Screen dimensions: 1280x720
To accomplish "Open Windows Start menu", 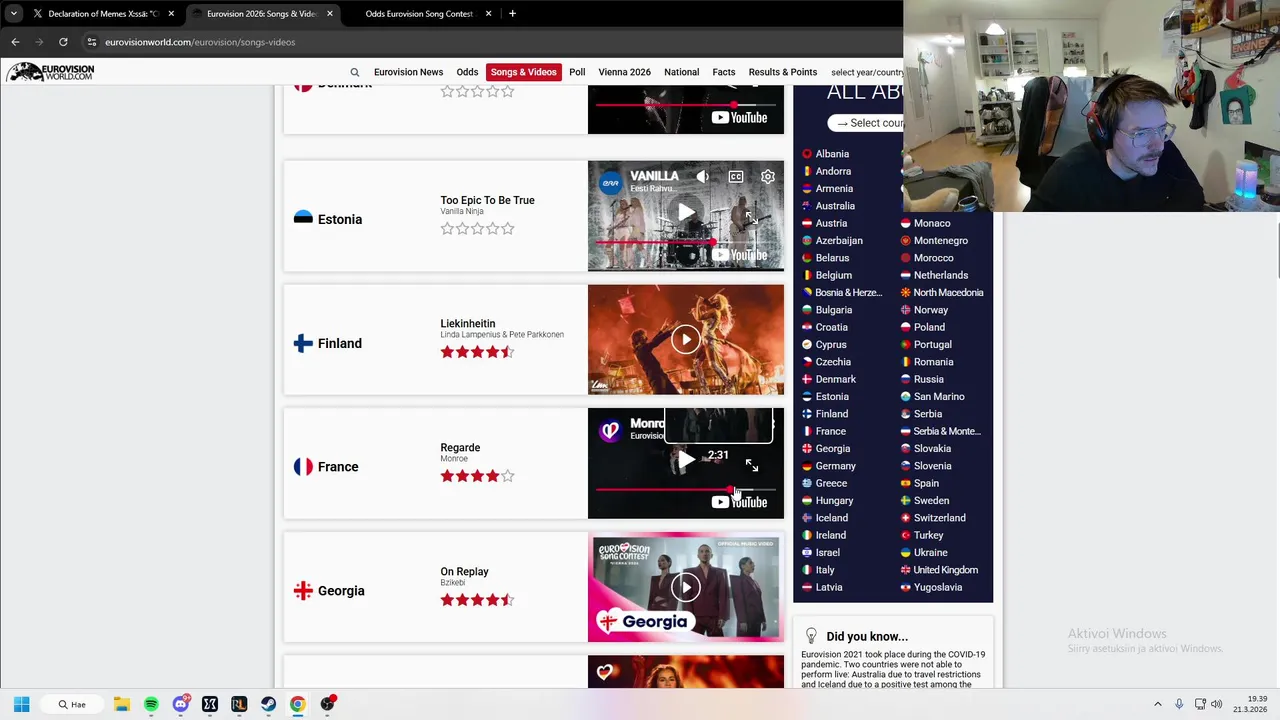I will pos(21,704).
